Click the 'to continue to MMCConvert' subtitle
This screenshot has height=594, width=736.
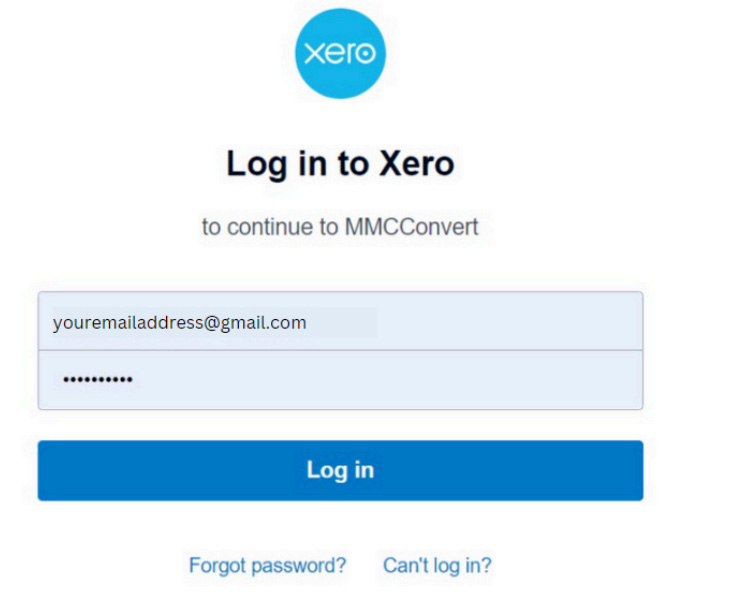coord(340,227)
